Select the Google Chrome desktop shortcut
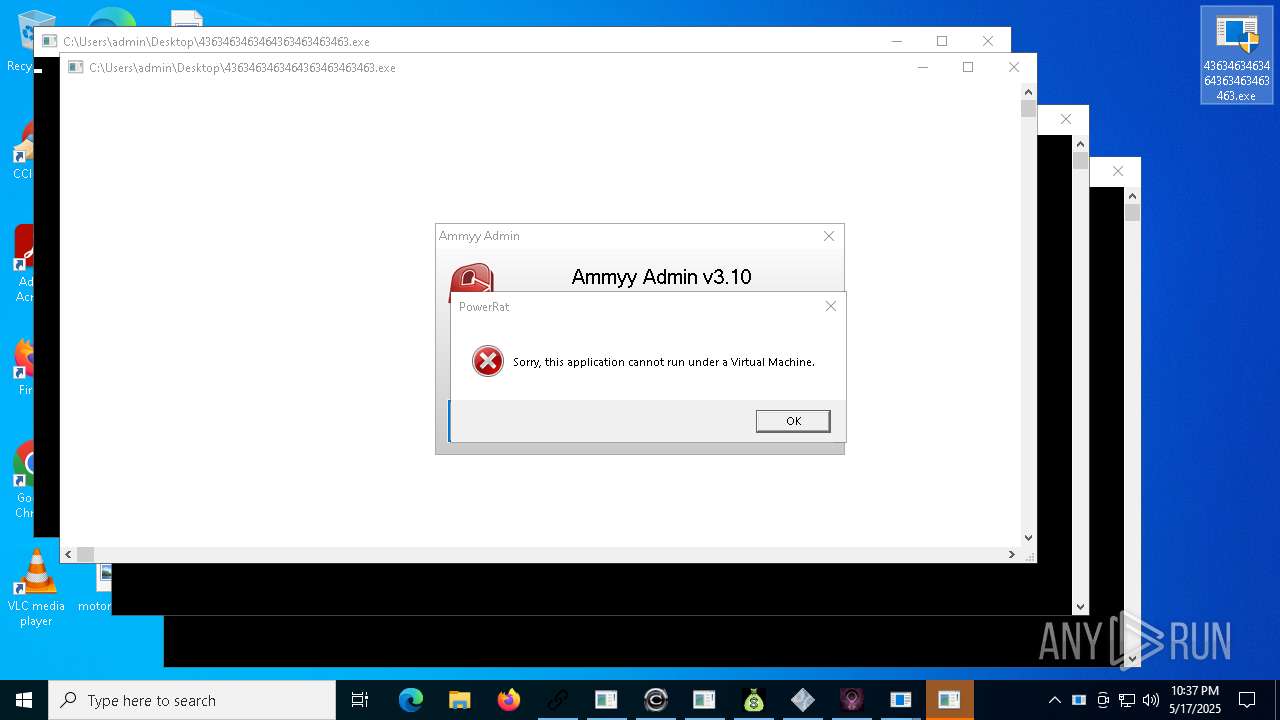The height and width of the screenshot is (720, 1280). 24,480
